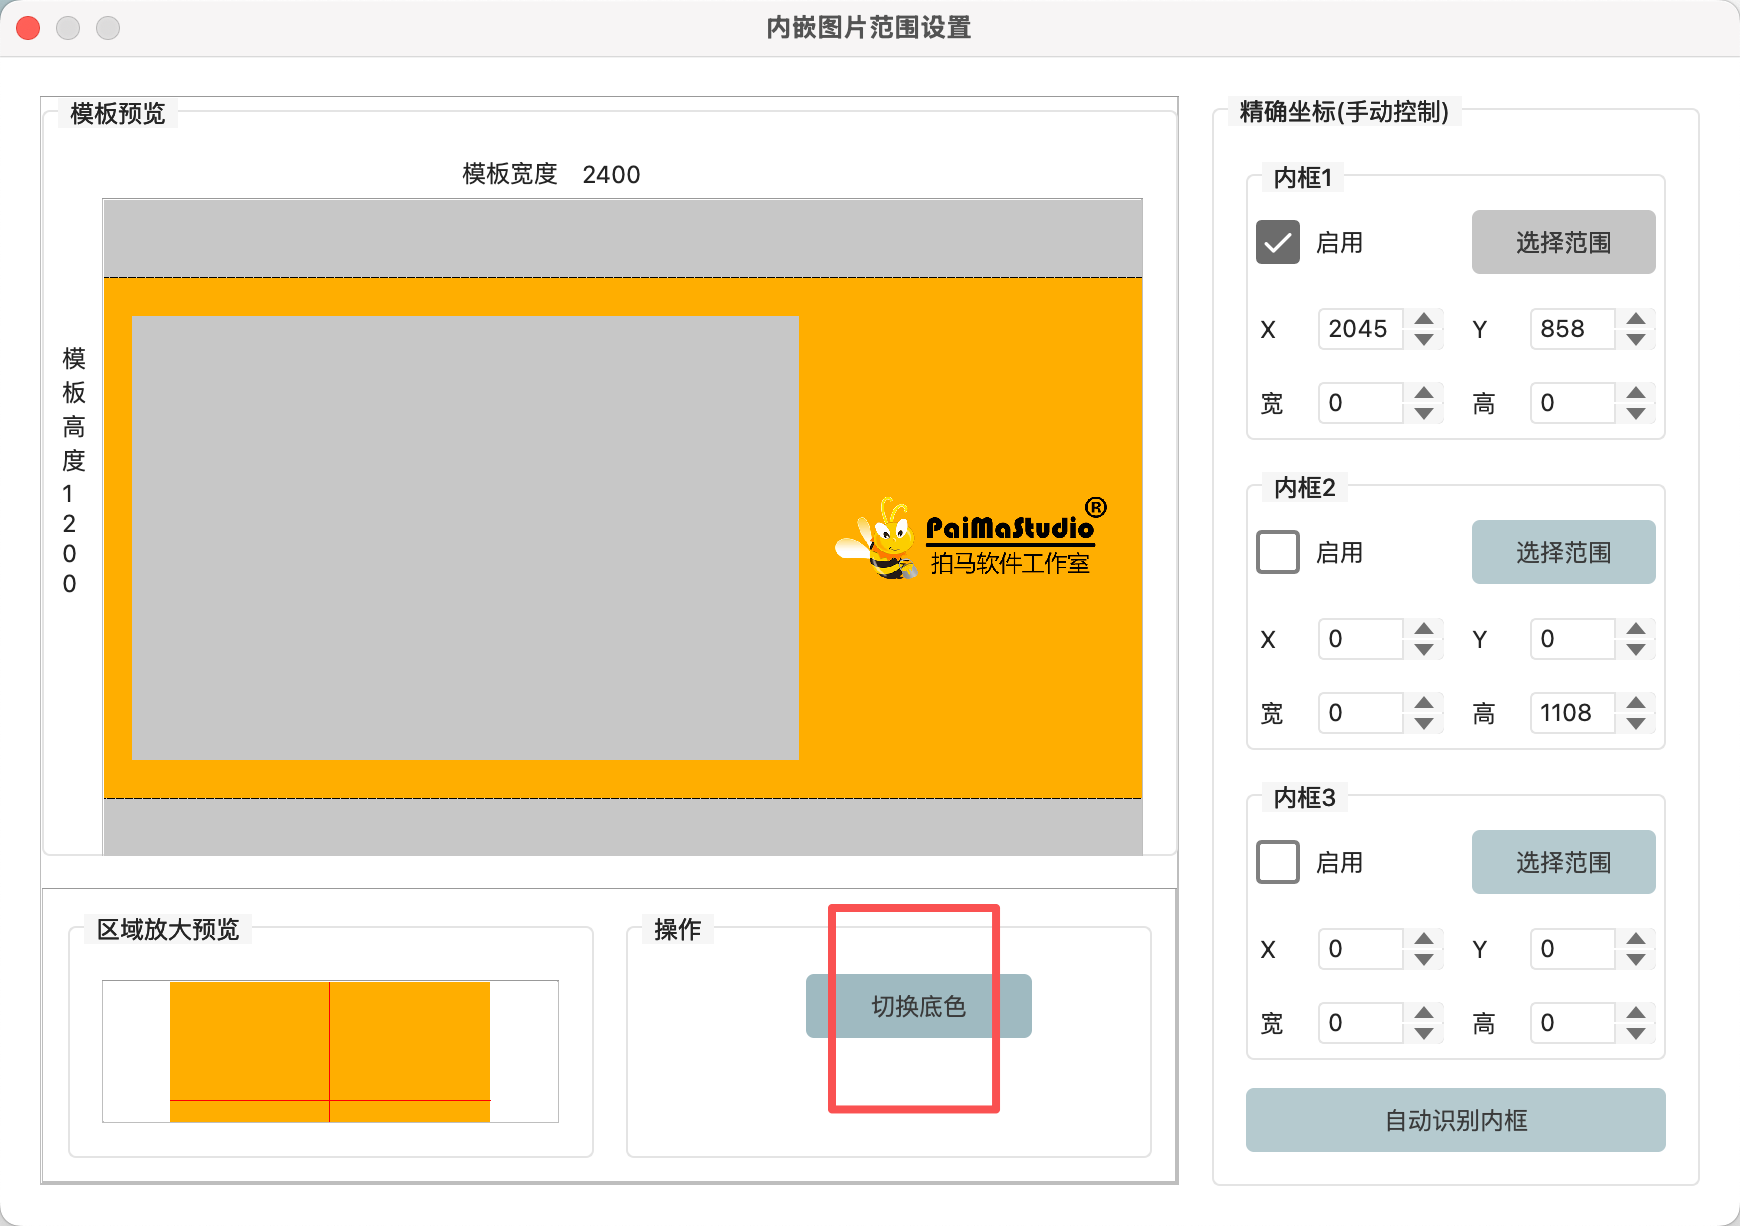Increase the 内框1 X value using up arrow

(x=1424, y=319)
